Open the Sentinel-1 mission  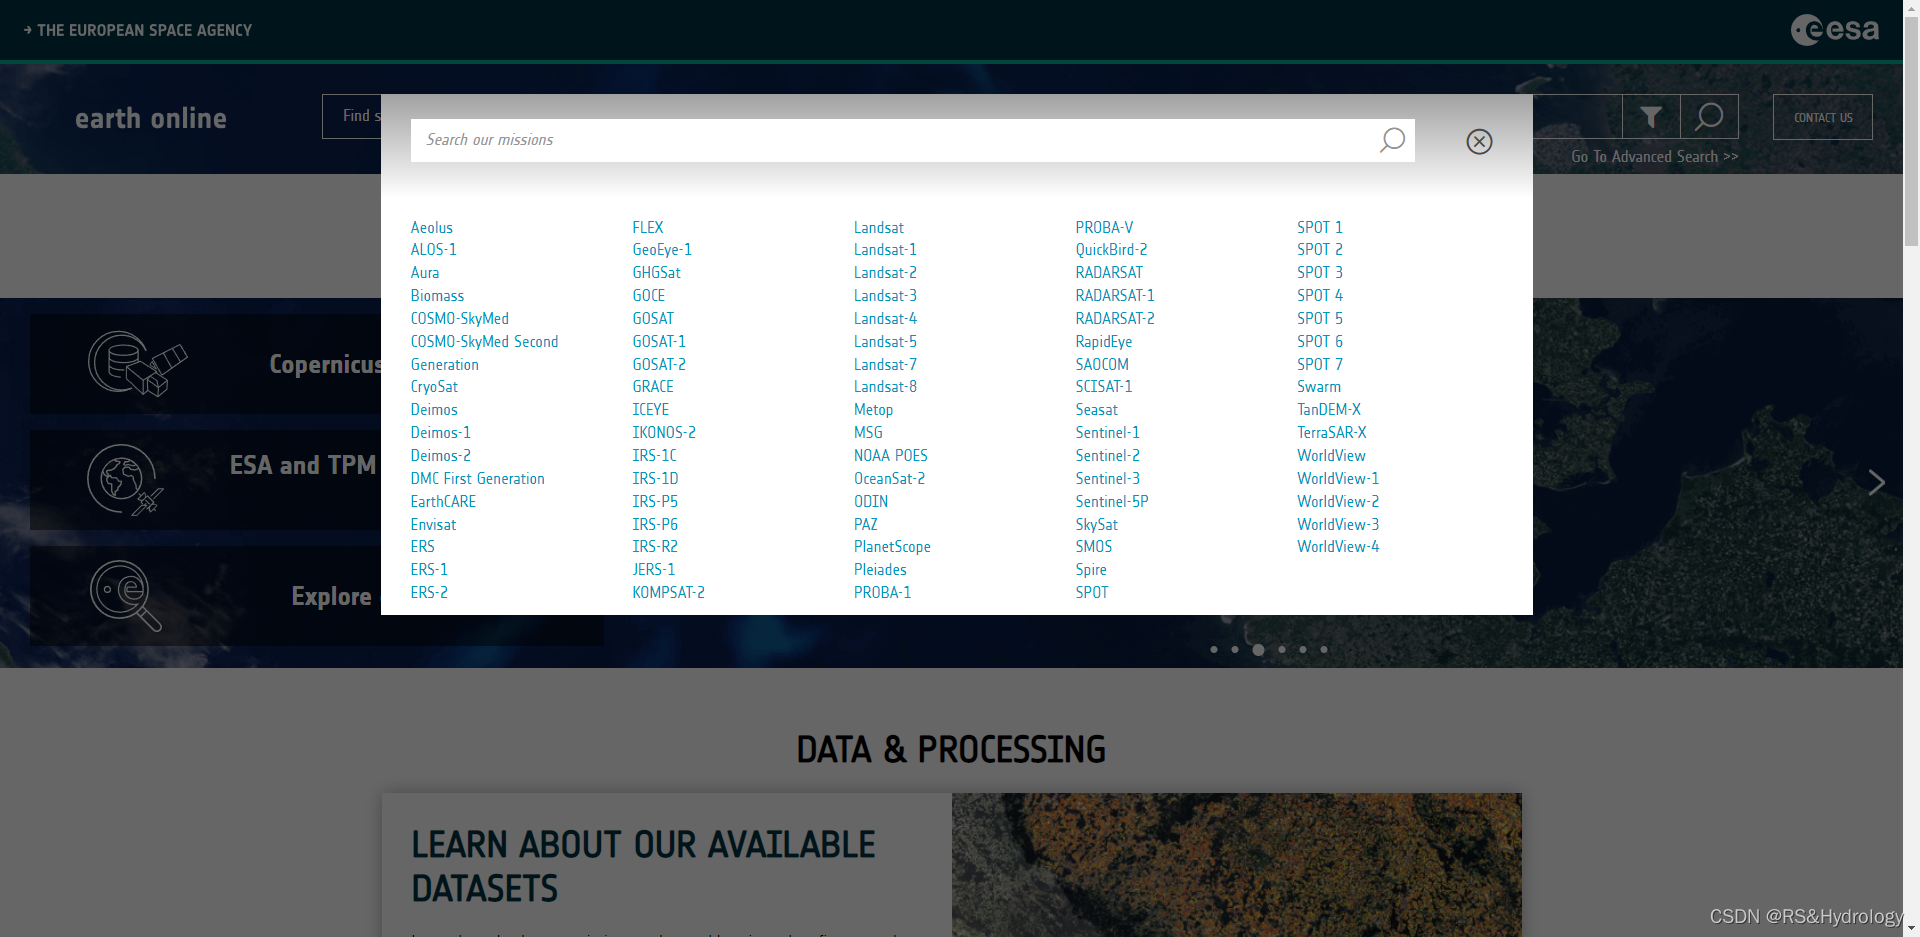[x=1107, y=433]
